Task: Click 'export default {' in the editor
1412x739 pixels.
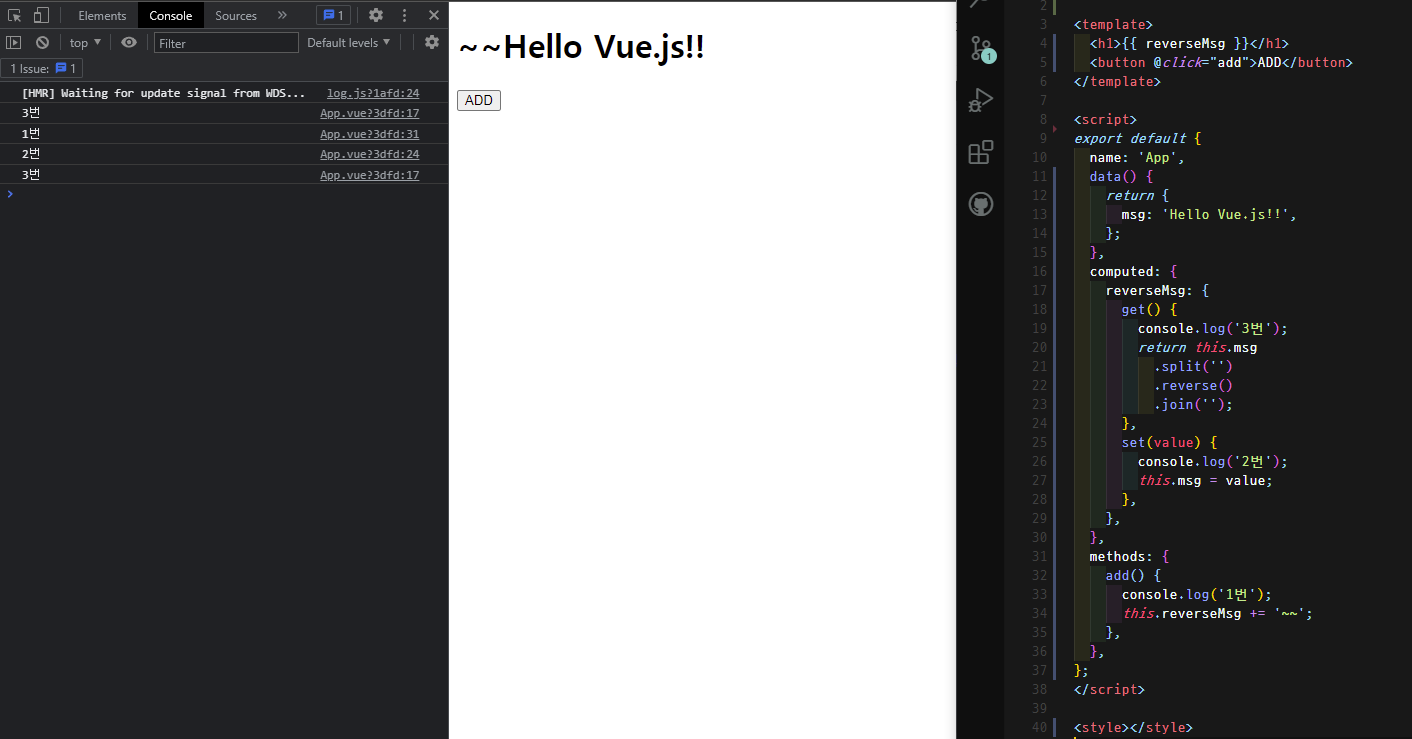Action: tap(1137, 138)
